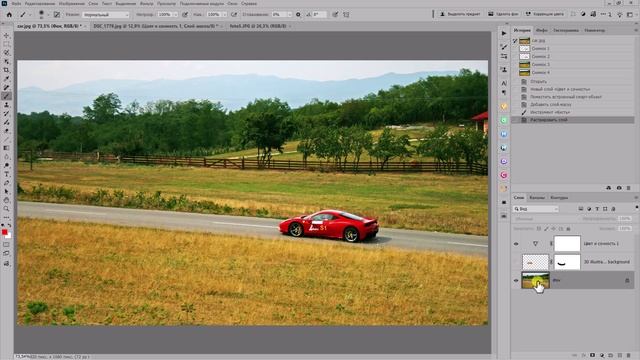The image size is (640, 360).
Task: Switch to the Каналы tab
Action: tap(537, 198)
